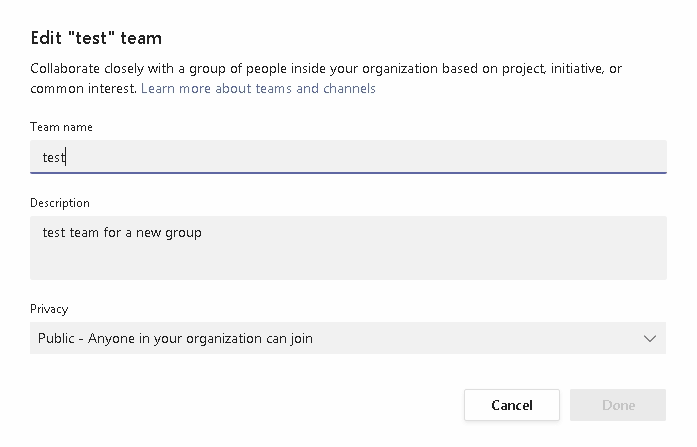Click the Description label
The image size is (697, 447).
[x=60, y=203]
